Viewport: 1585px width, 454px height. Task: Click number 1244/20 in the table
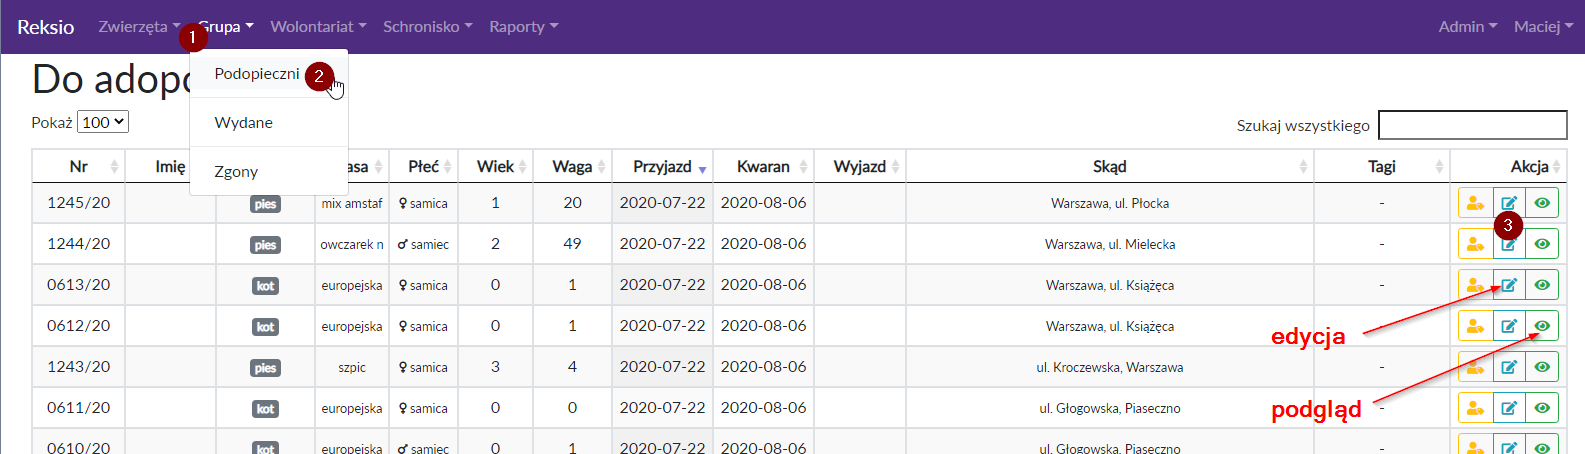[x=79, y=244]
